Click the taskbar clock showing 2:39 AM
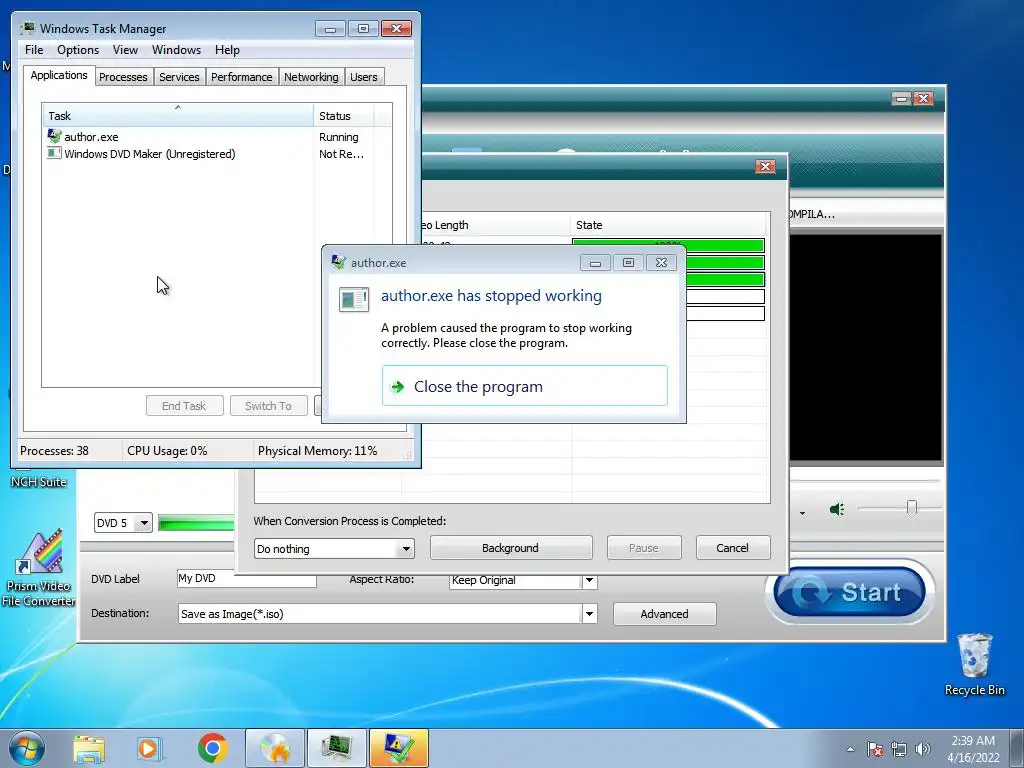The width and height of the screenshot is (1024, 768). pyautogui.click(x=973, y=749)
